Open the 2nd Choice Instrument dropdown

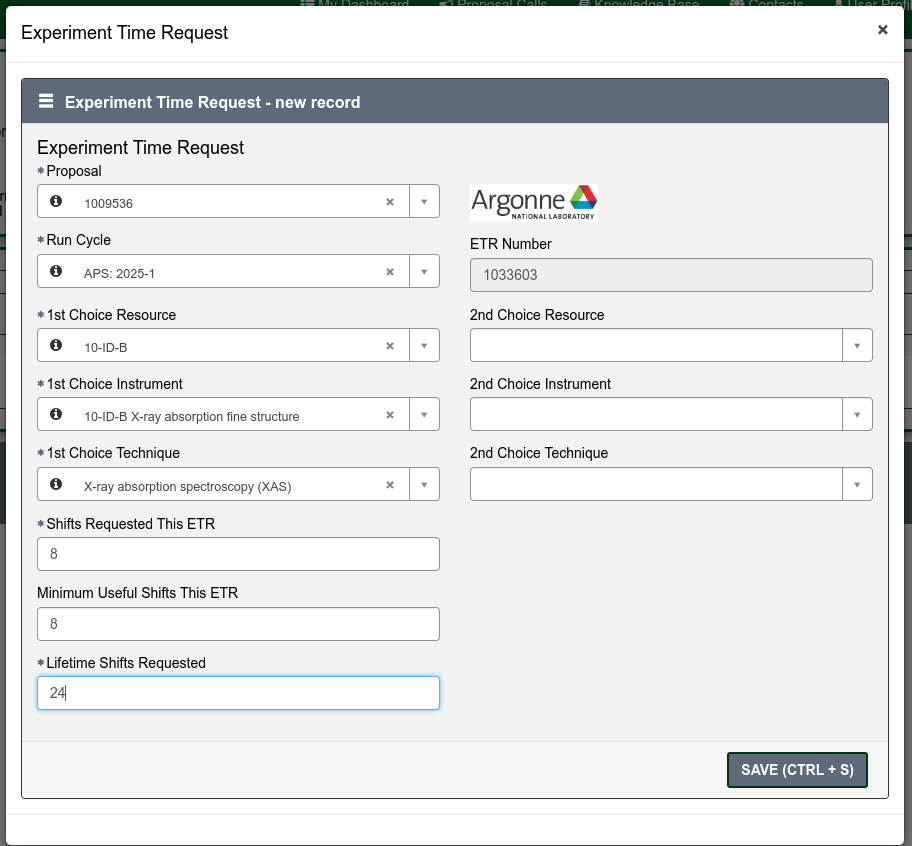(x=857, y=415)
